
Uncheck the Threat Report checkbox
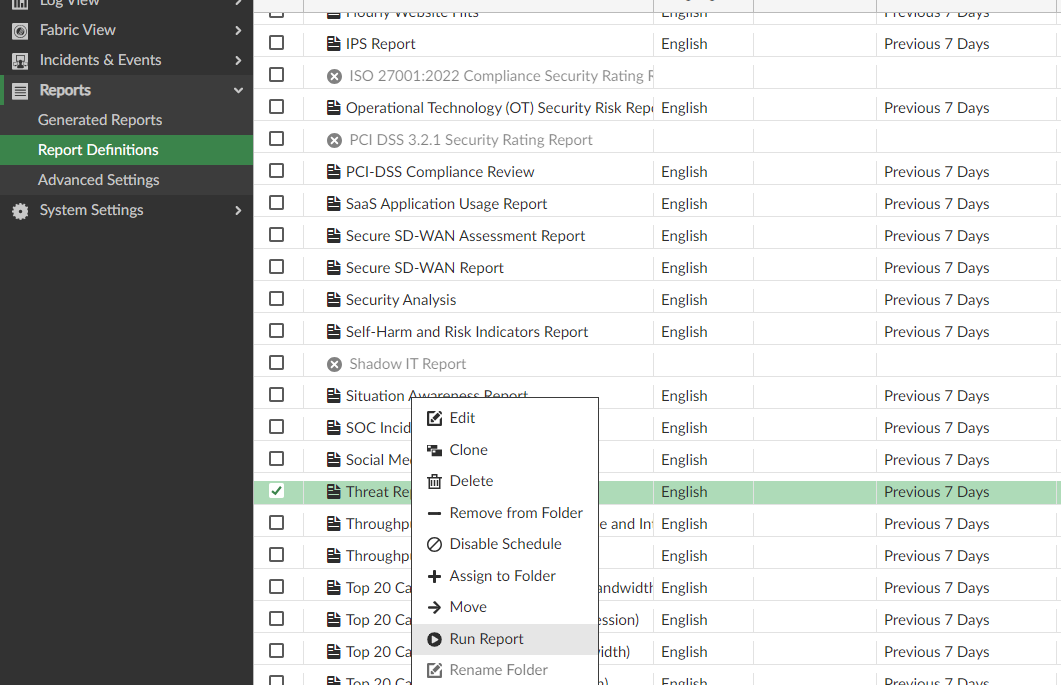(x=276, y=491)
